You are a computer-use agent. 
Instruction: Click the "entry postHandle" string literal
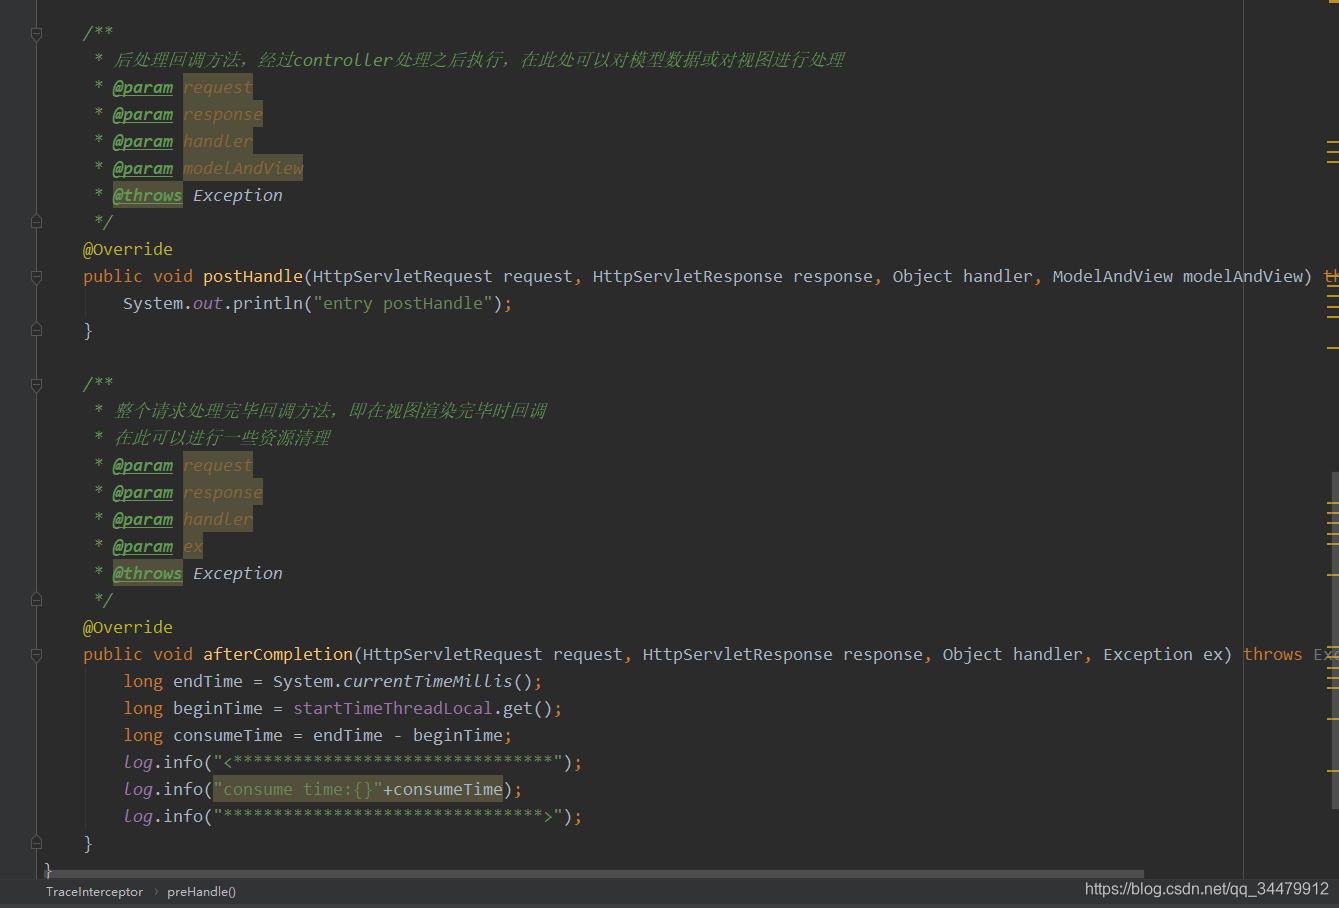point(403,303)
